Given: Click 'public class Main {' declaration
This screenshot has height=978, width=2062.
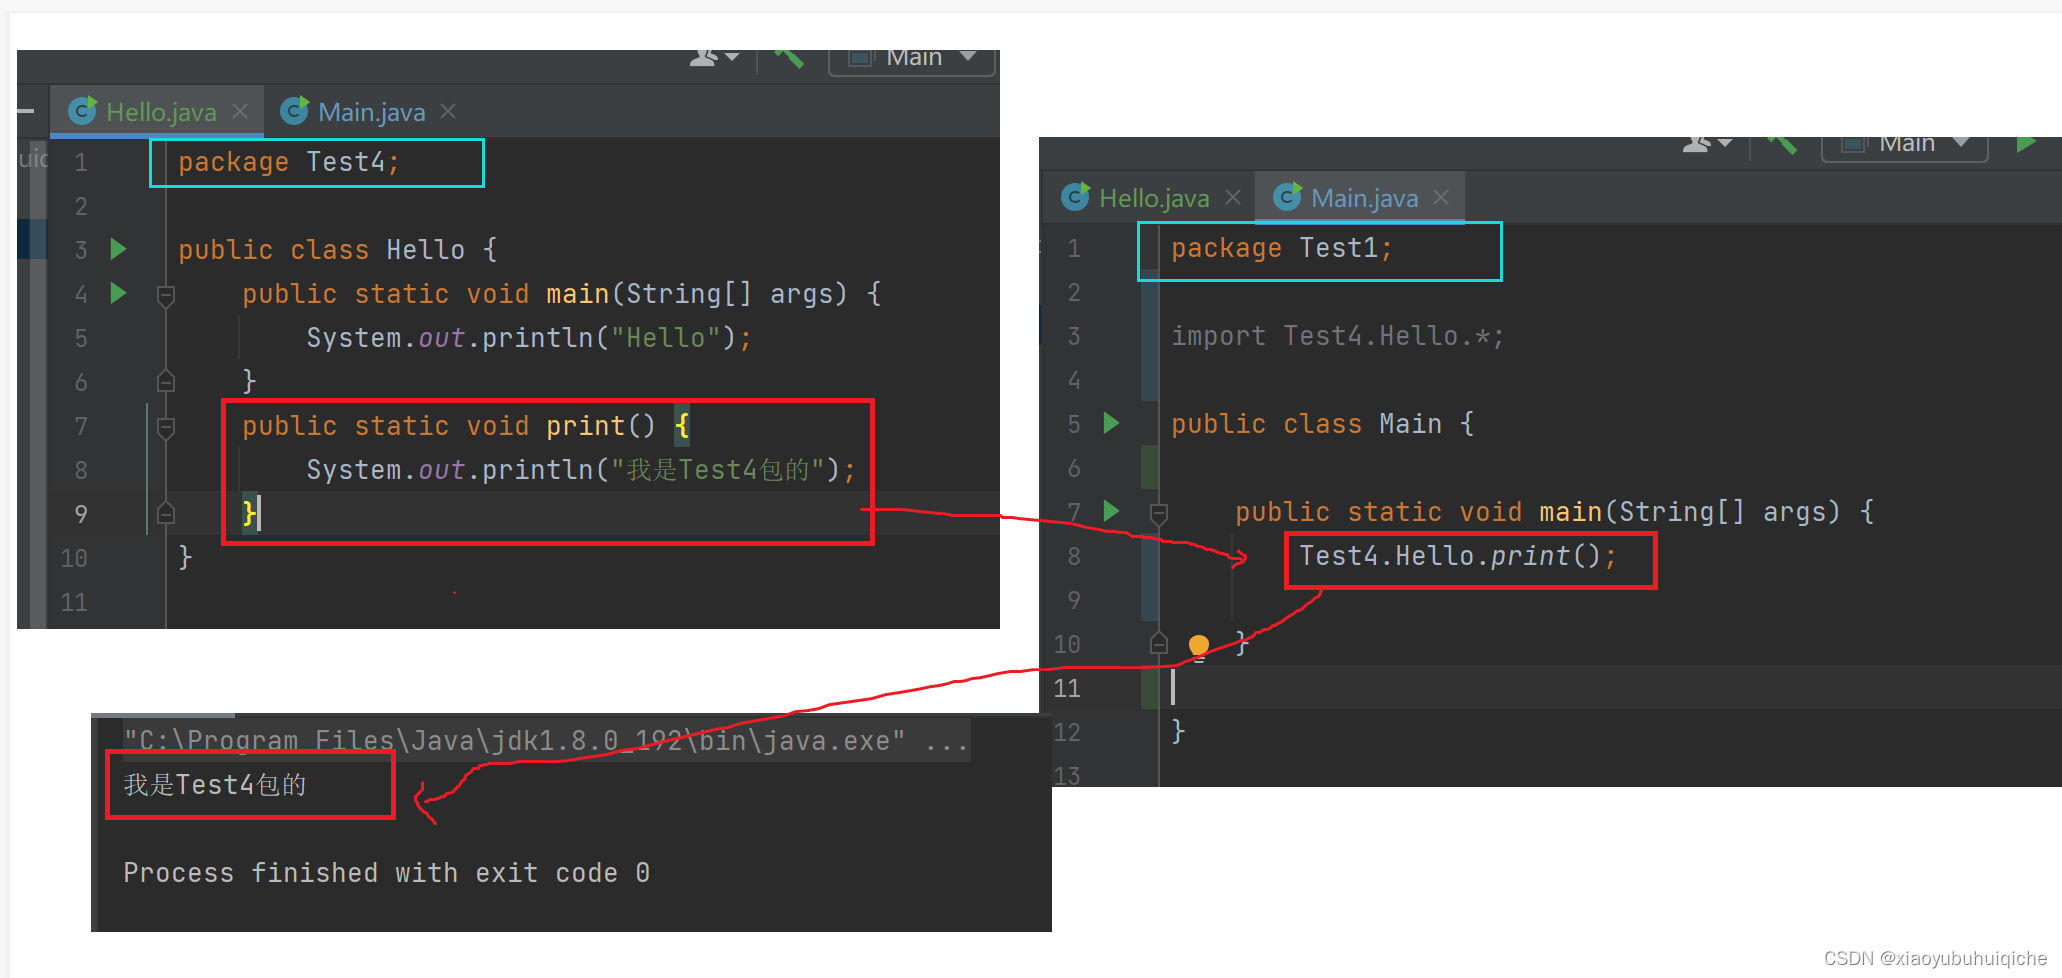Looking at the screenshot, I should pos(1323,424).
